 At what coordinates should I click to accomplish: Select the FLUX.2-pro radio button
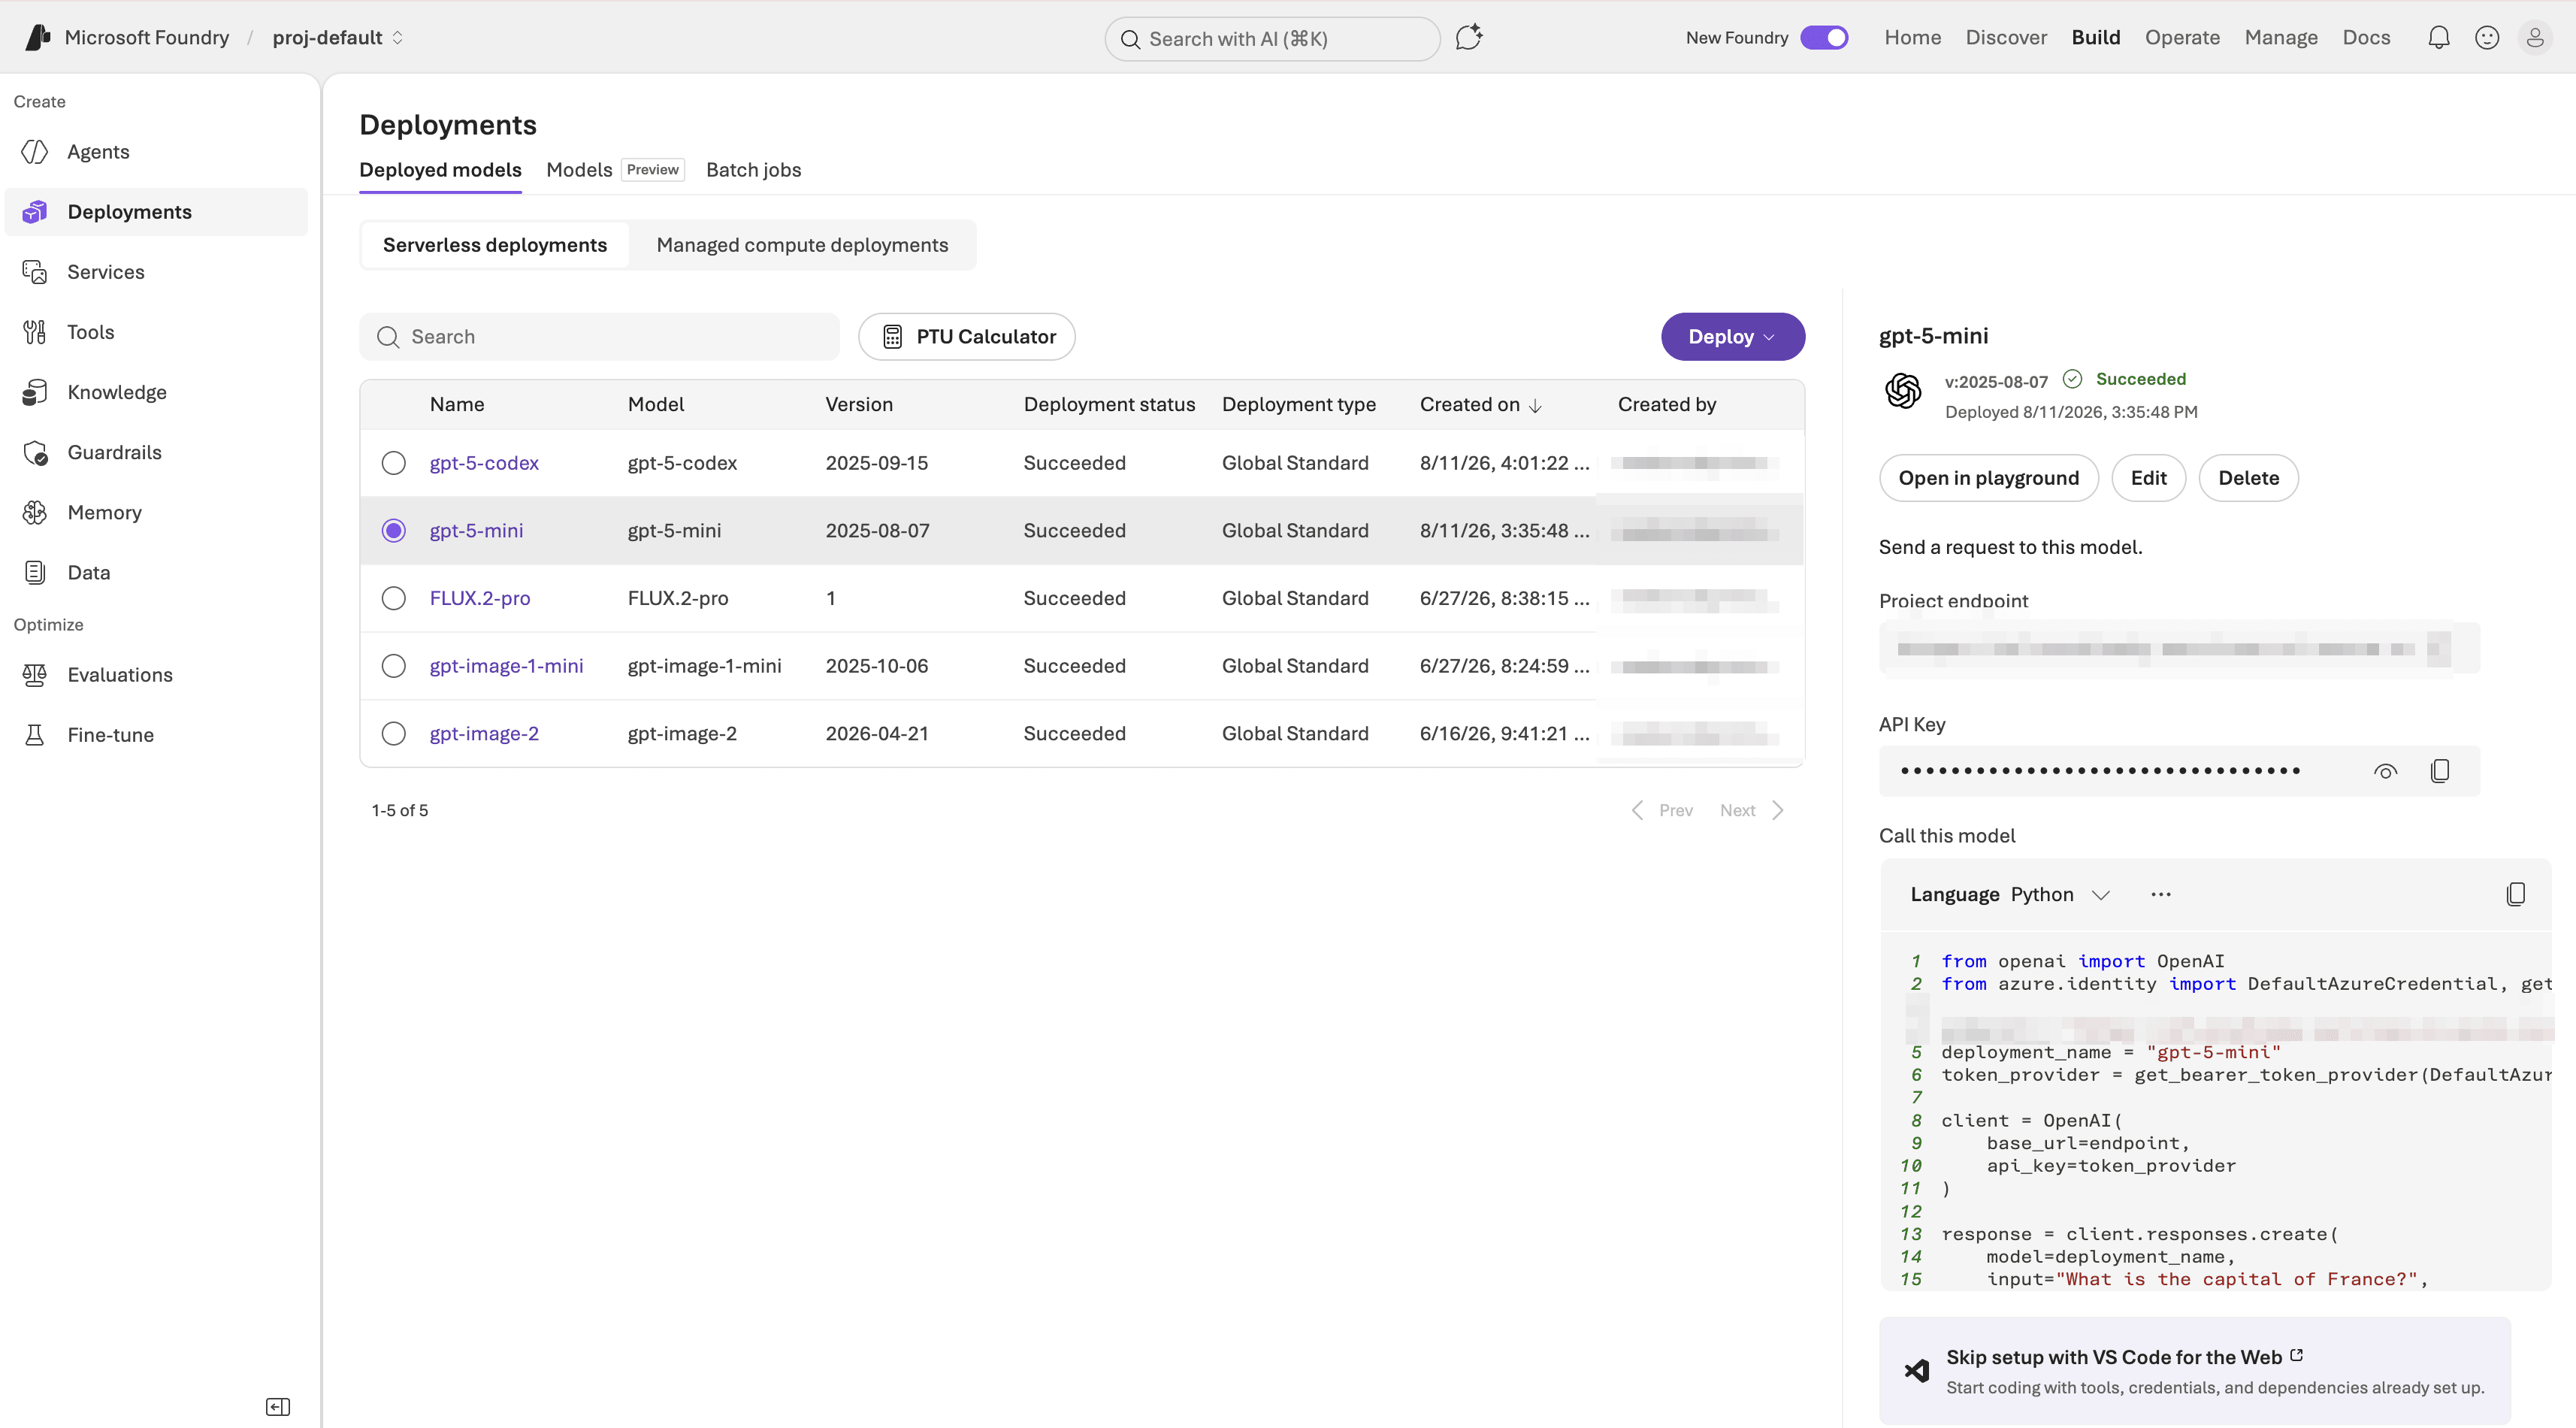(x=394, y=598)
